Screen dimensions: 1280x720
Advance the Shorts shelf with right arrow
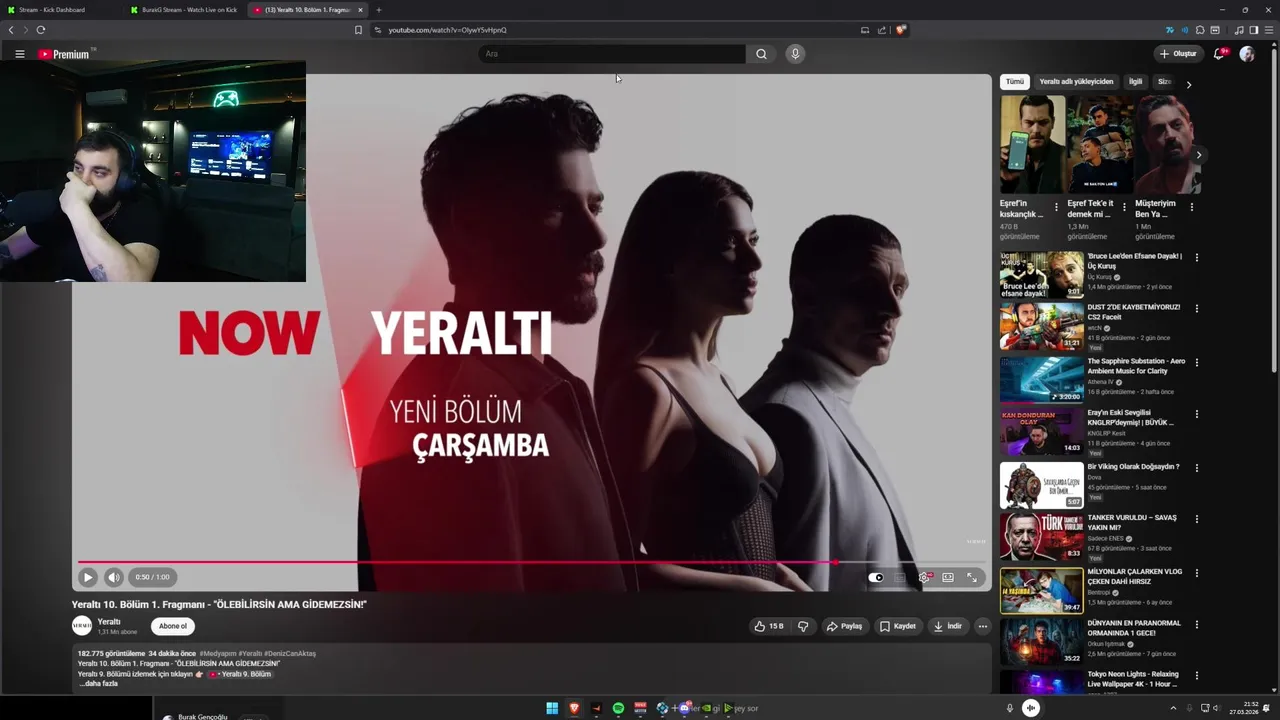point(1199,155)
